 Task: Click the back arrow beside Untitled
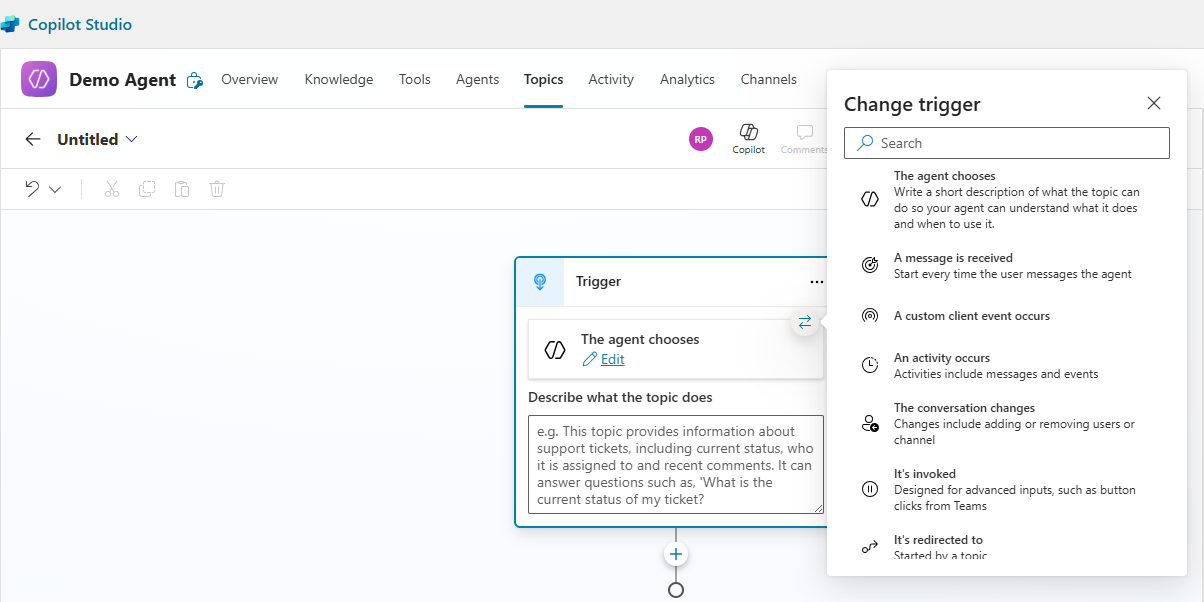pos(33,139)
